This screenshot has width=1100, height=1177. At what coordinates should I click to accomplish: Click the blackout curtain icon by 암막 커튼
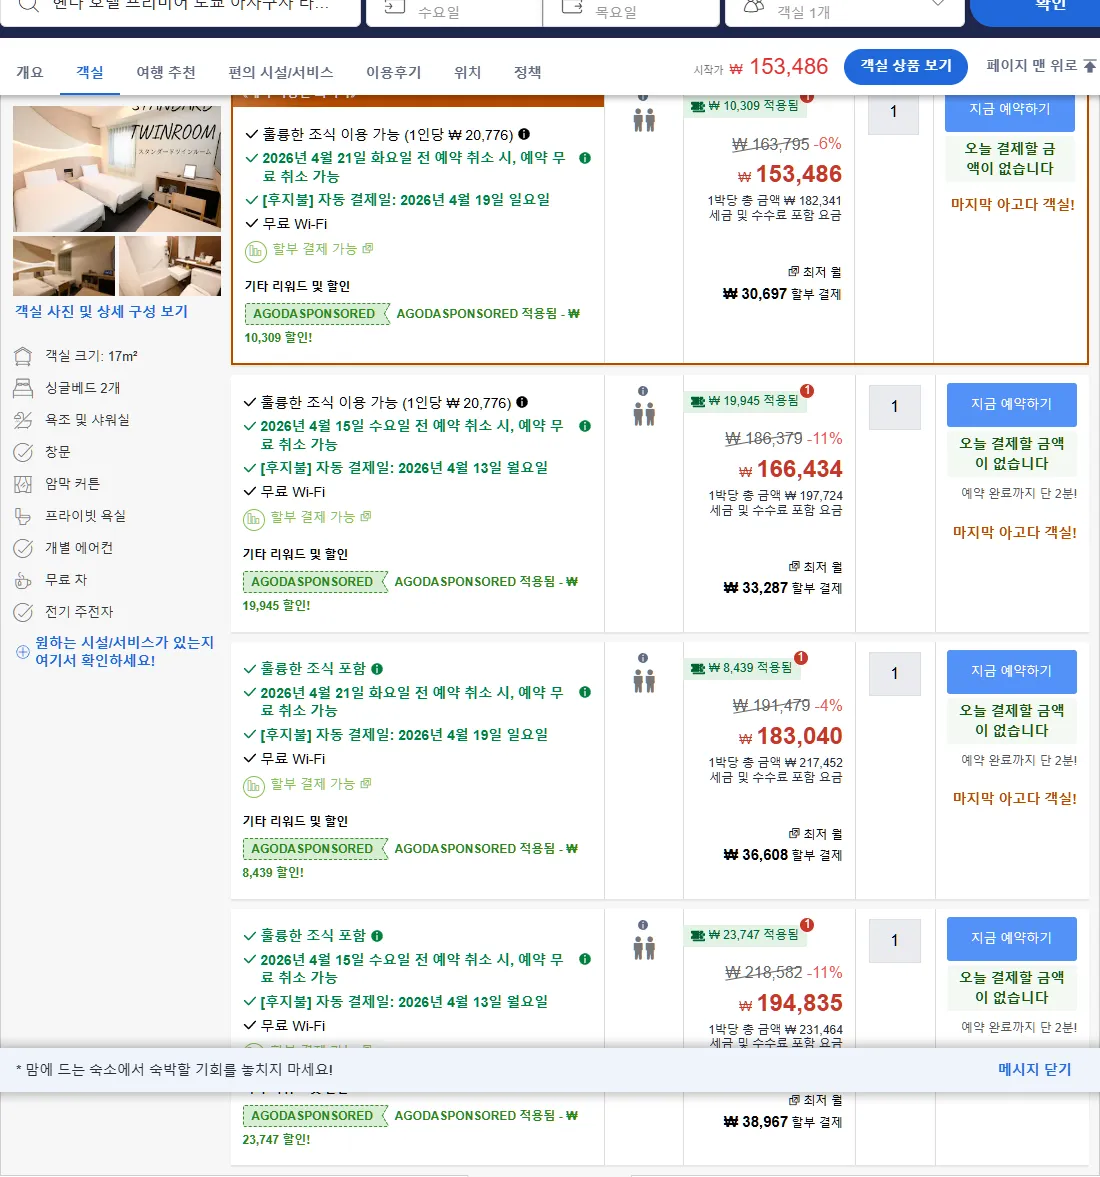pos(23,484)
